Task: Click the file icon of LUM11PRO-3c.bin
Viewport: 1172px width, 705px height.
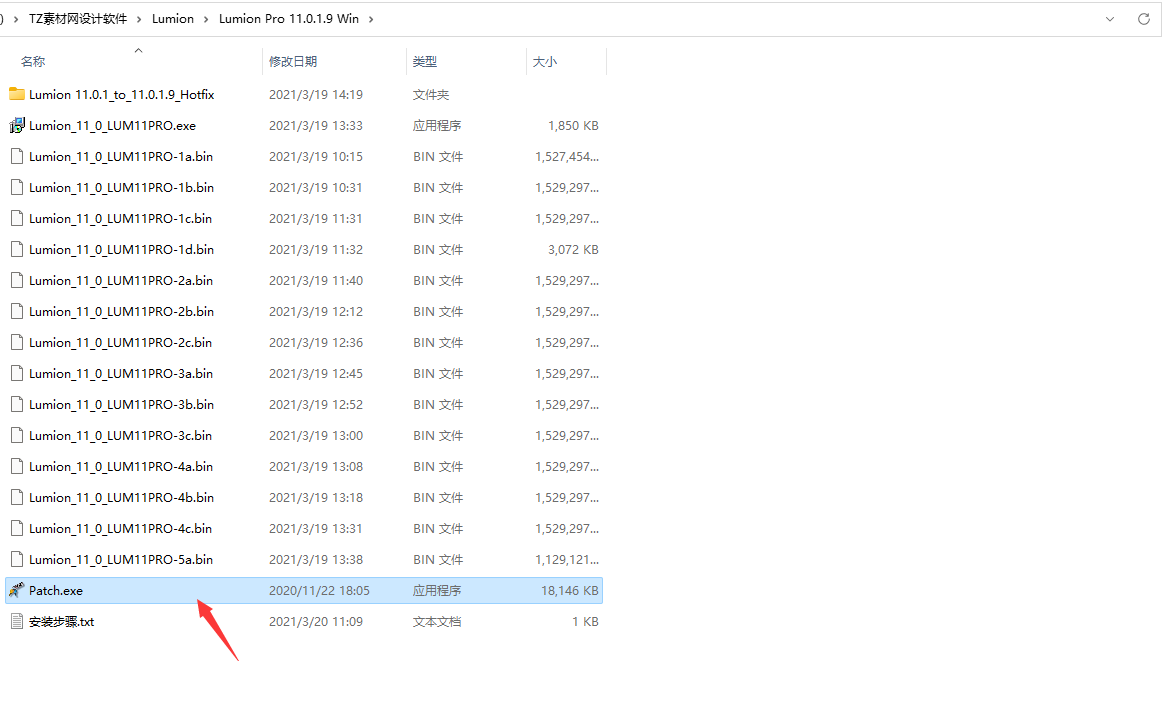Action: (x=16, y=436)
